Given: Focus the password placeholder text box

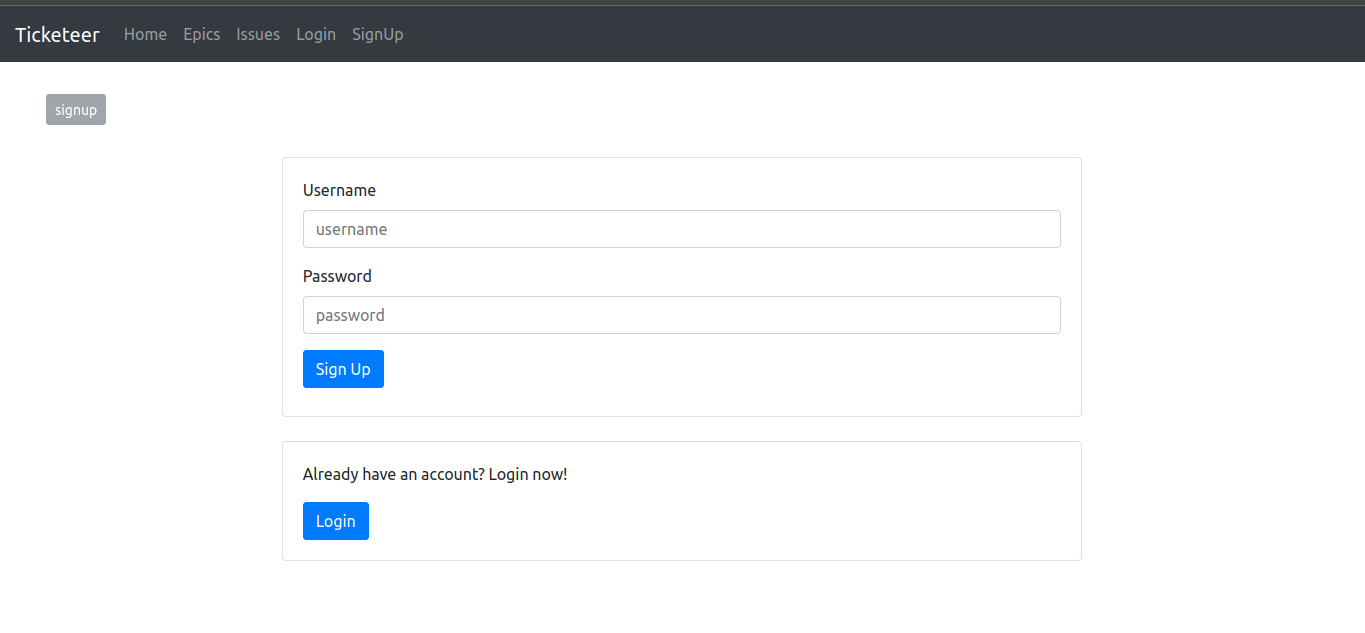Looking at the screenshot, I should point(681,315).
